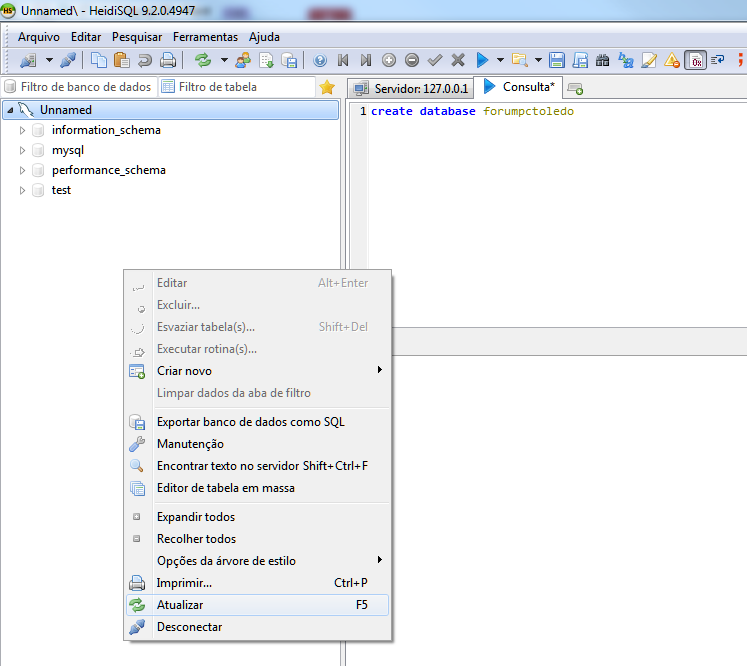
Task: Toggle the hex 0x BLOB display button
Action: (696, 60)
